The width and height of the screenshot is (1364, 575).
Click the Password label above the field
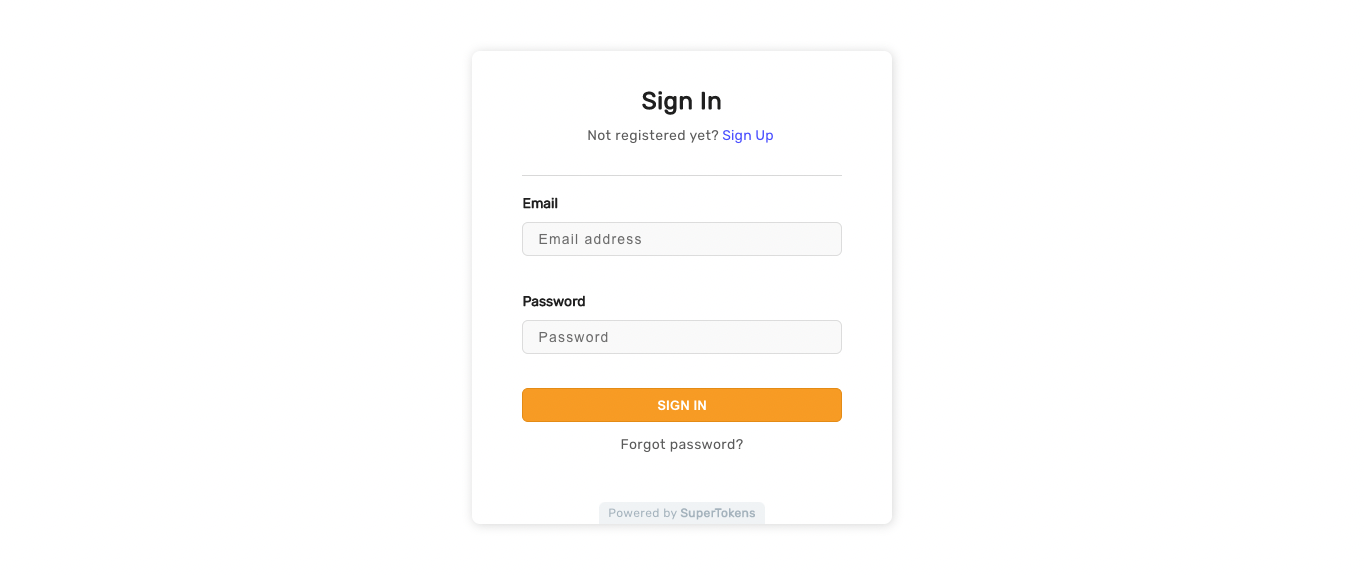click(554, 301)
